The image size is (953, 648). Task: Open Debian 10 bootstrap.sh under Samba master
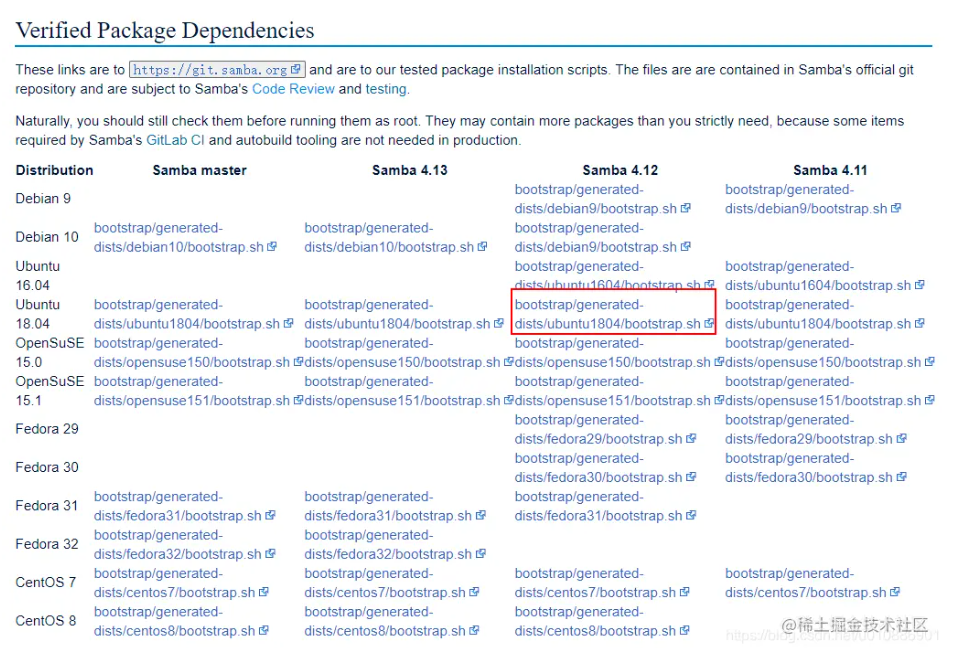[x=185, y=237]
